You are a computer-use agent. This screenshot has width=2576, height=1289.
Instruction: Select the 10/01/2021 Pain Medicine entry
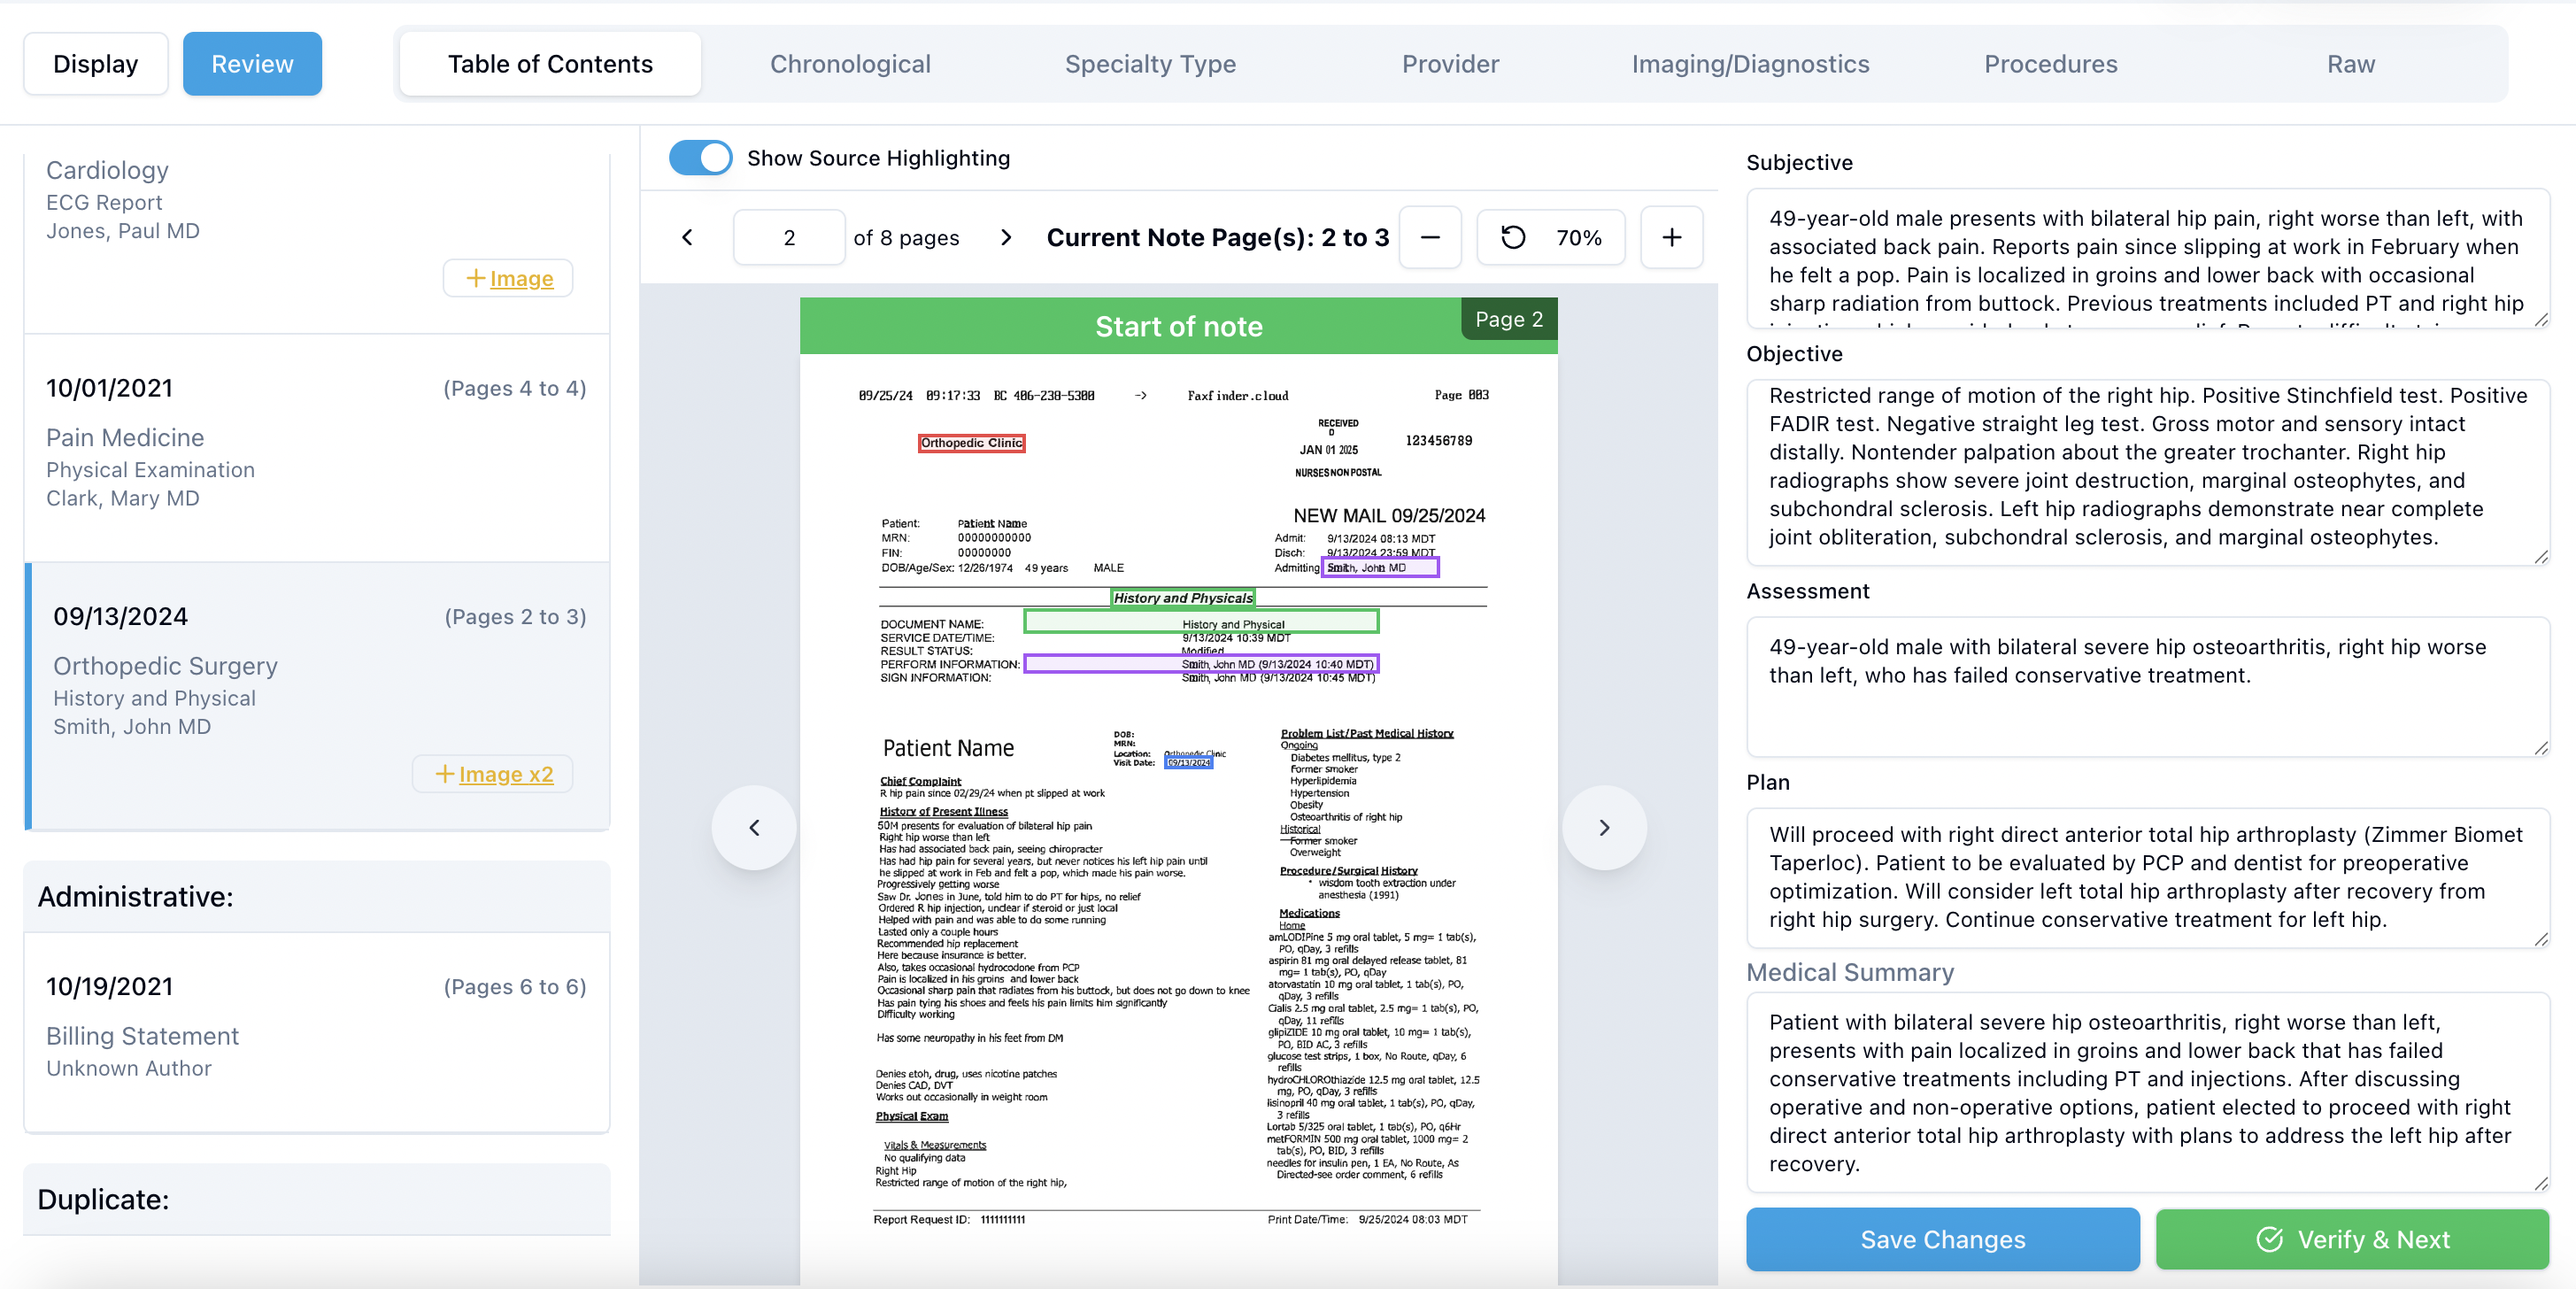(x=316, y=447)
